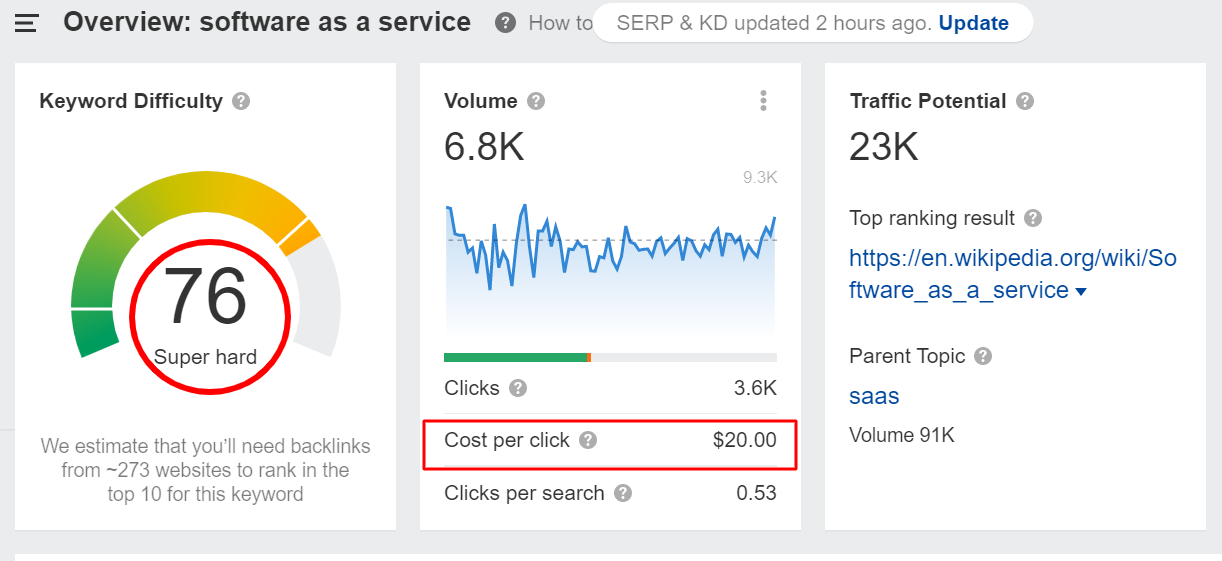Click the 76 Keyword Difficulty score
The height and width of the screenshot is (561, 1222).
205,297
